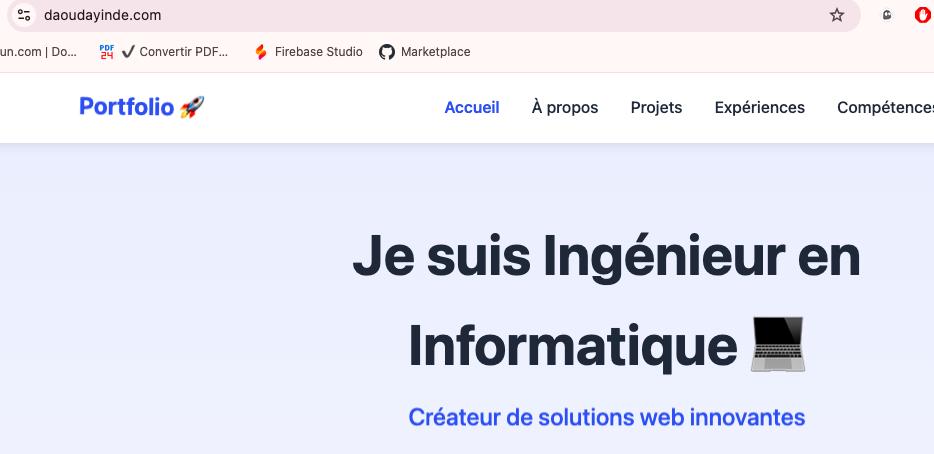The height and width of the screenshot is (454, 934).
Task: Navigate to Projets in the navbar
Action: pos(656,107)
